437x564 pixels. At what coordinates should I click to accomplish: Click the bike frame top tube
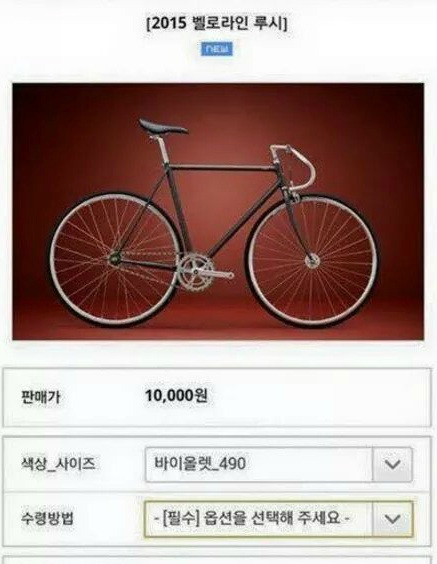pos(220,168)
